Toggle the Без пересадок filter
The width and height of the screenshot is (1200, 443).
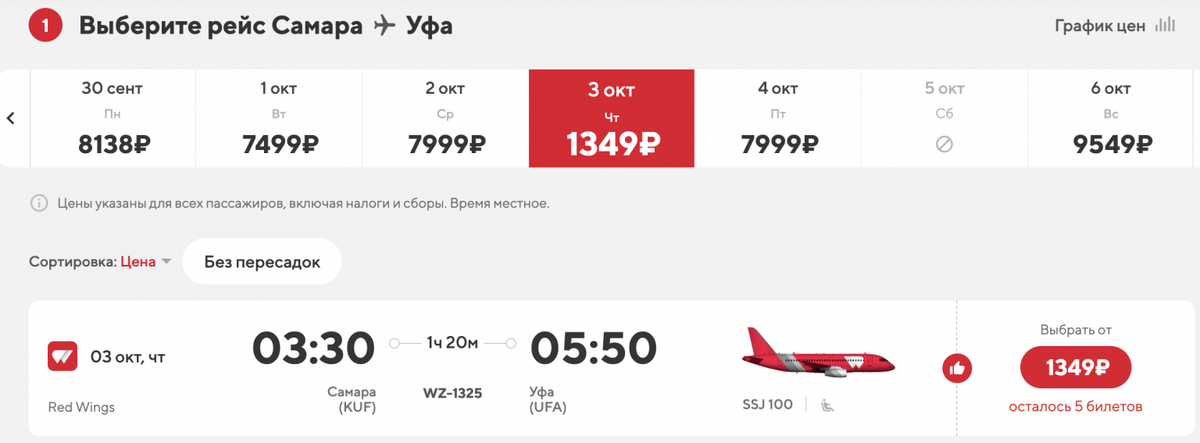point(262,262)
